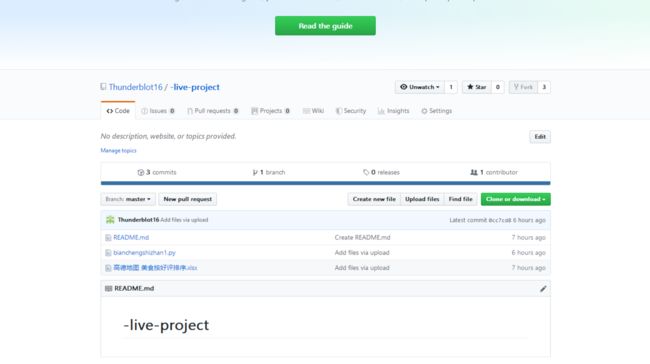Switch to the Code tab

point(118,111)
